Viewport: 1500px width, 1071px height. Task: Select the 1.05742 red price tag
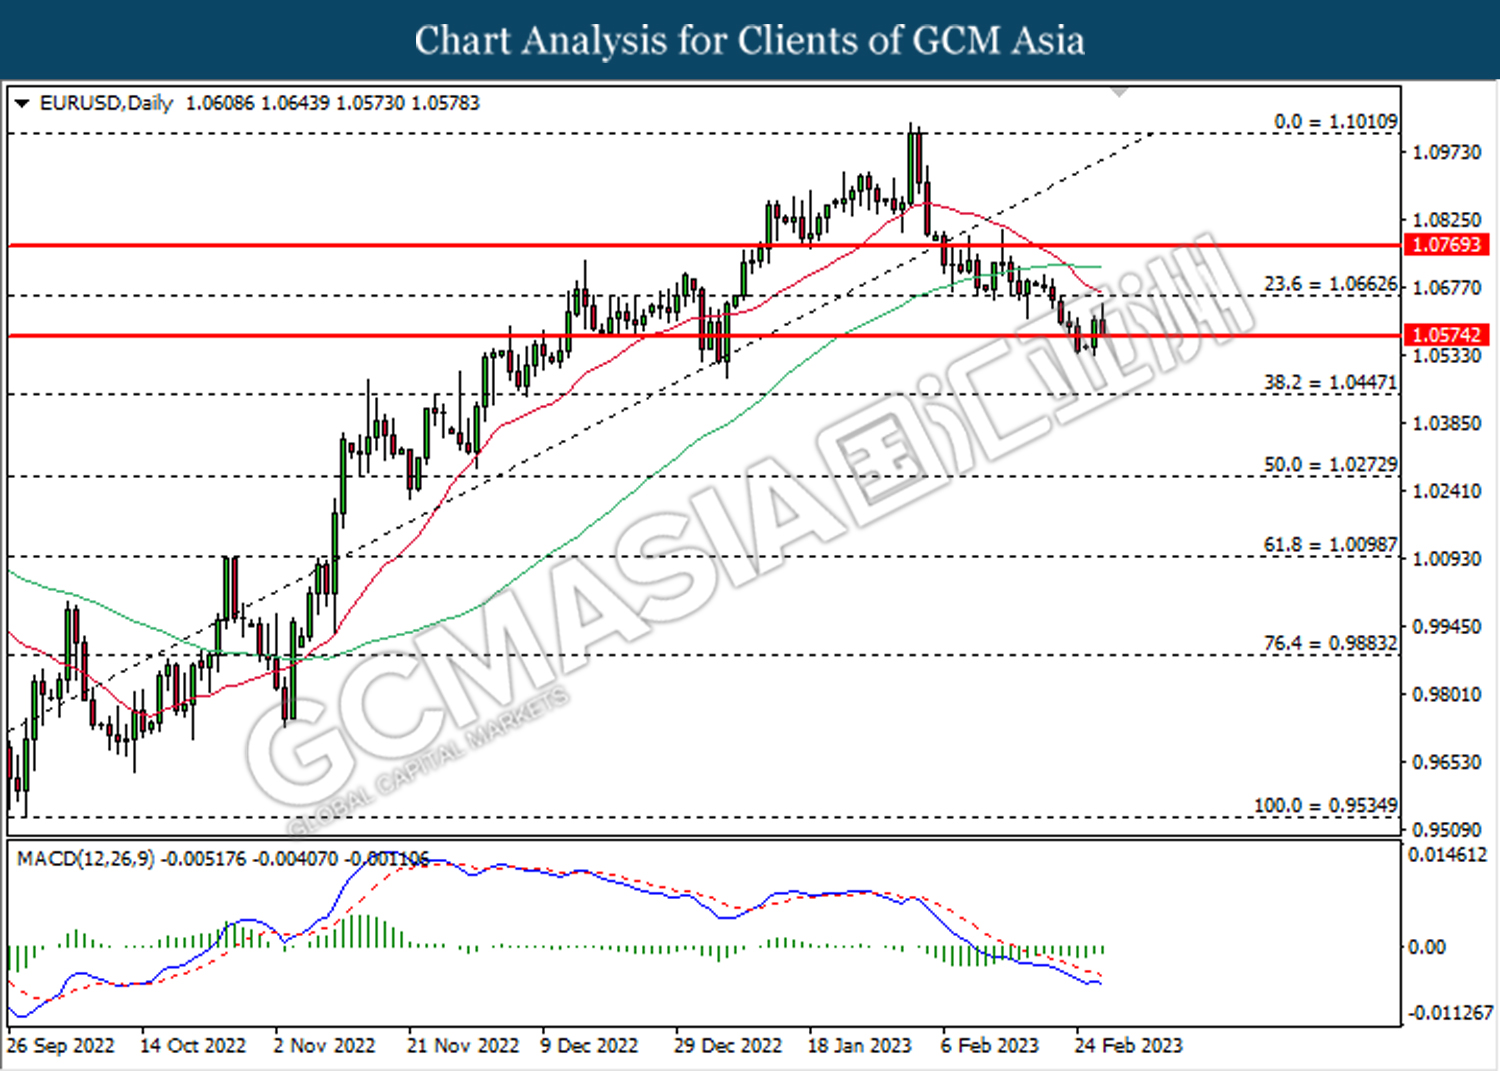click(1446, 335)
